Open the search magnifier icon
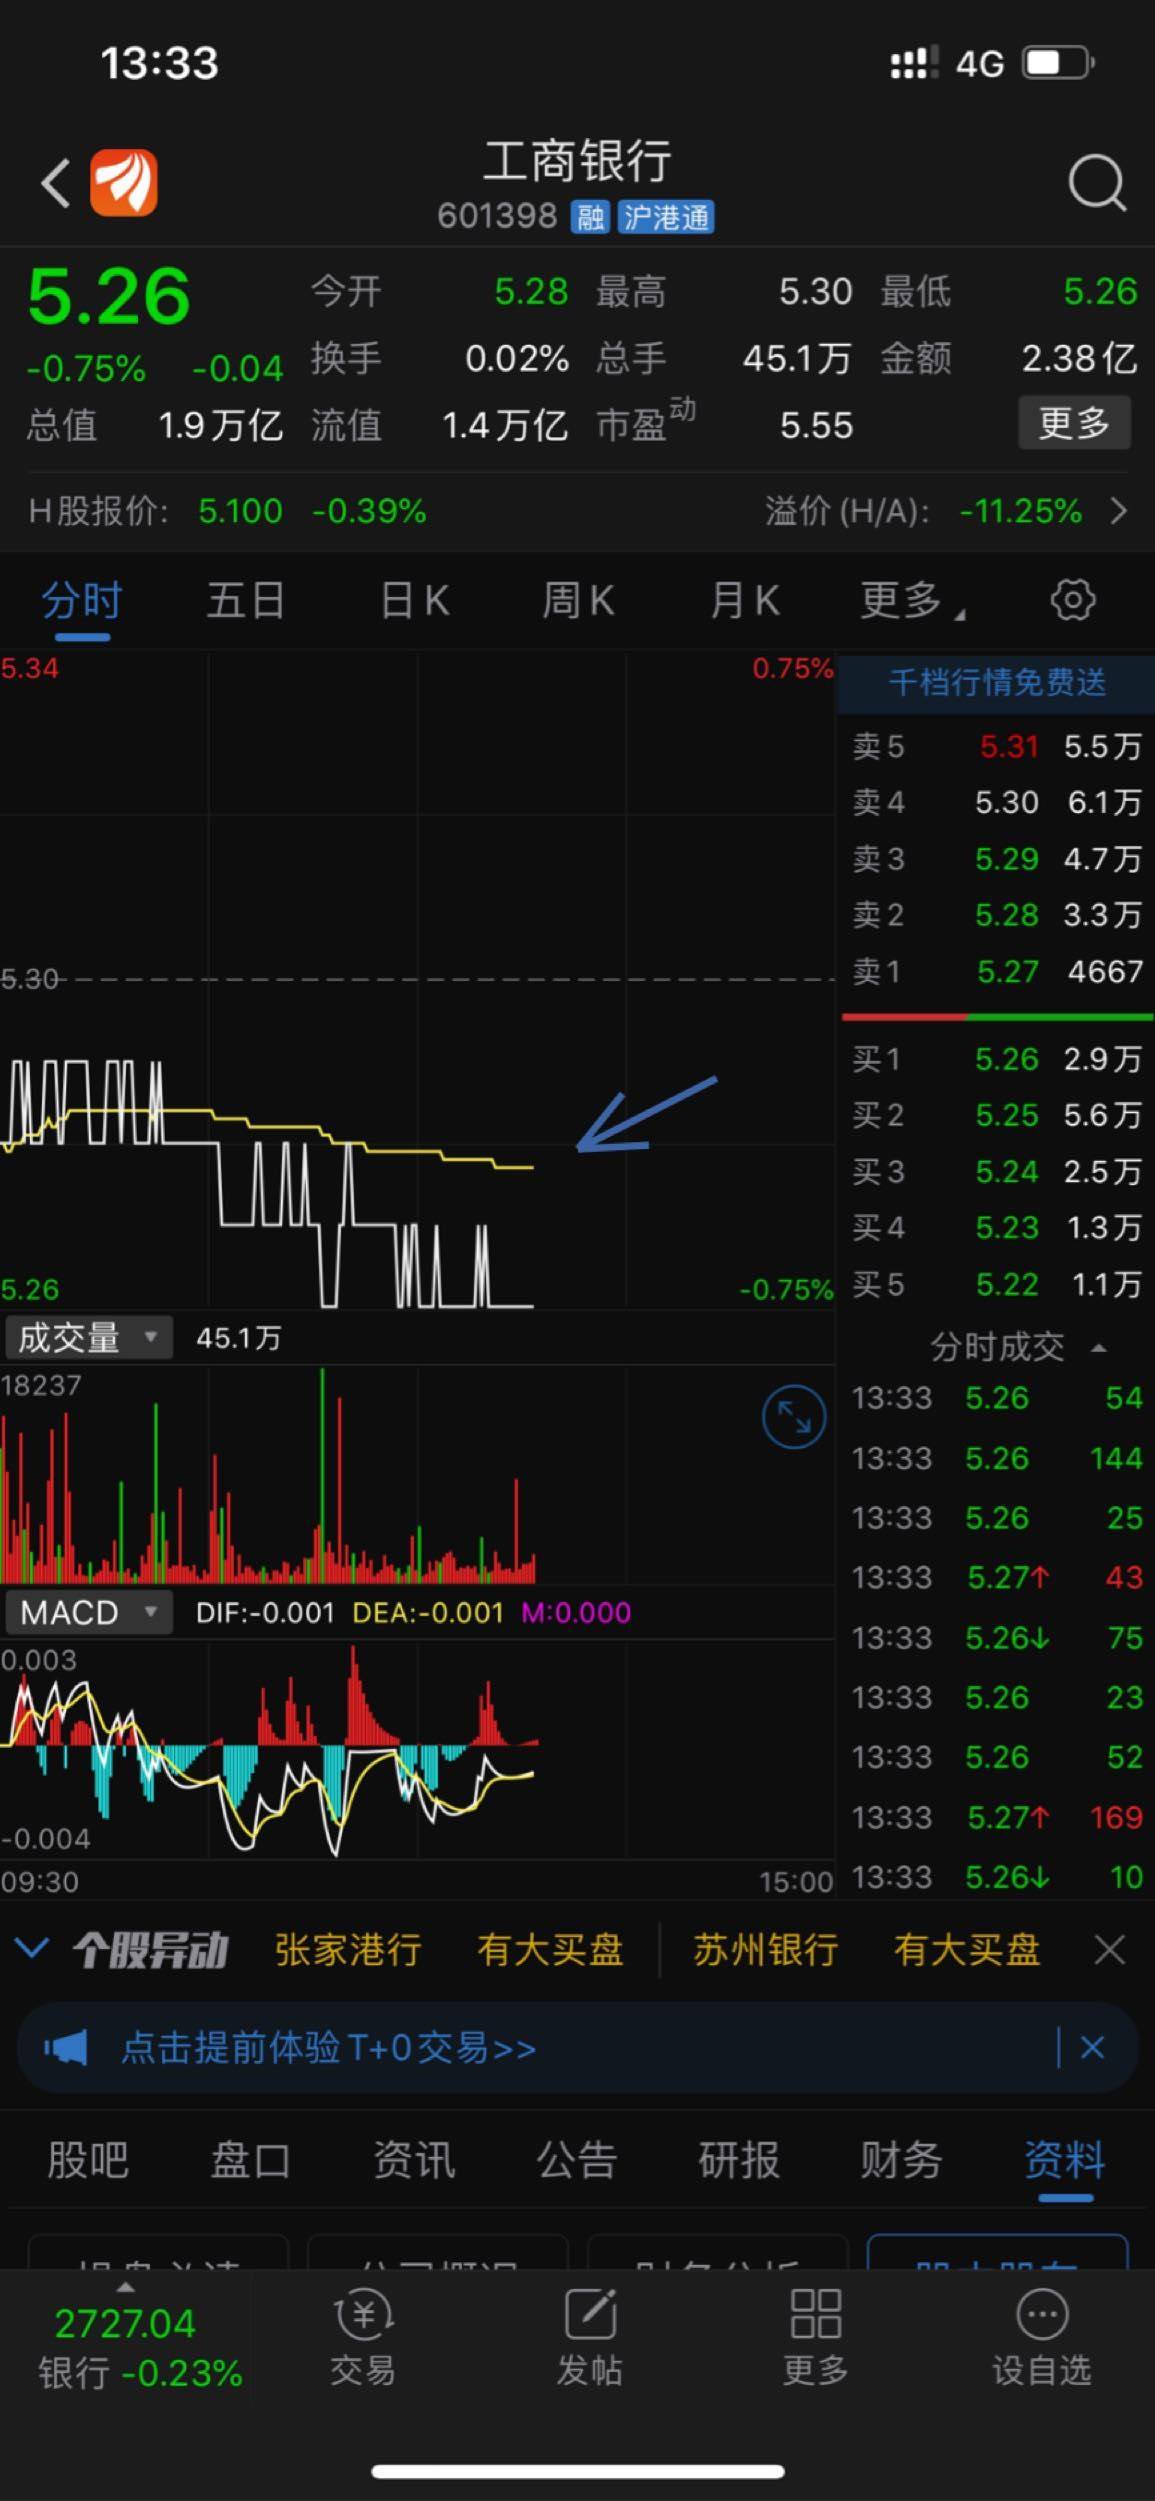The image size is (1155, 2501). (1096, 184)
